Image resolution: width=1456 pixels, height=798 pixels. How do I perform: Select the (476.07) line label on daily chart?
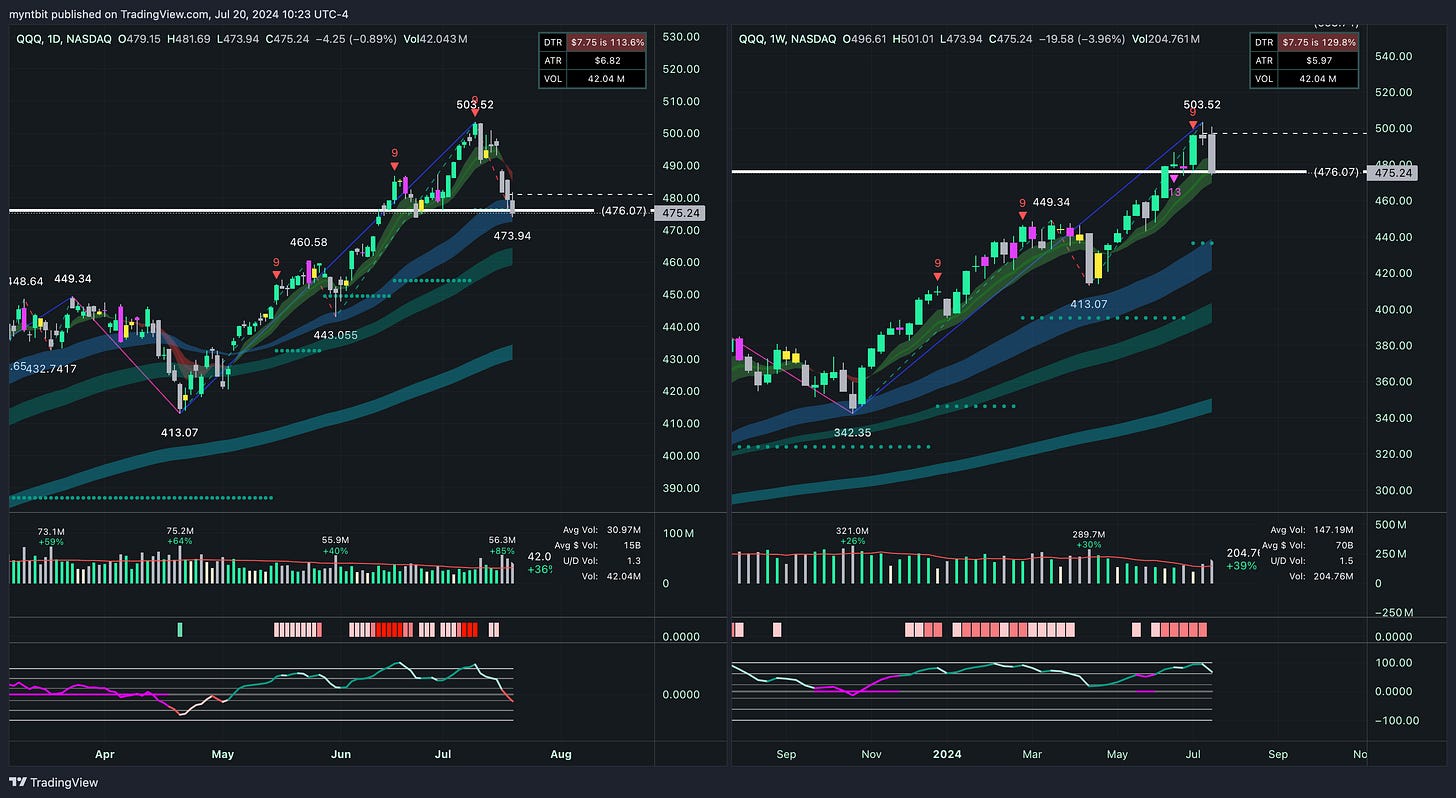(625, 211)
